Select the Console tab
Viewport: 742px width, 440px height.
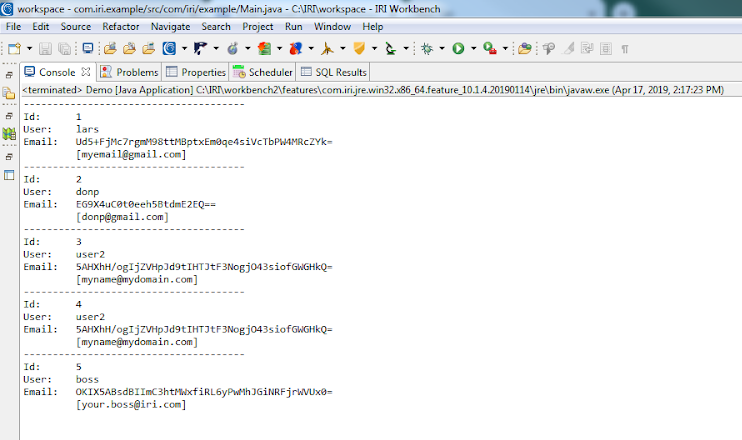coord(57,72)
